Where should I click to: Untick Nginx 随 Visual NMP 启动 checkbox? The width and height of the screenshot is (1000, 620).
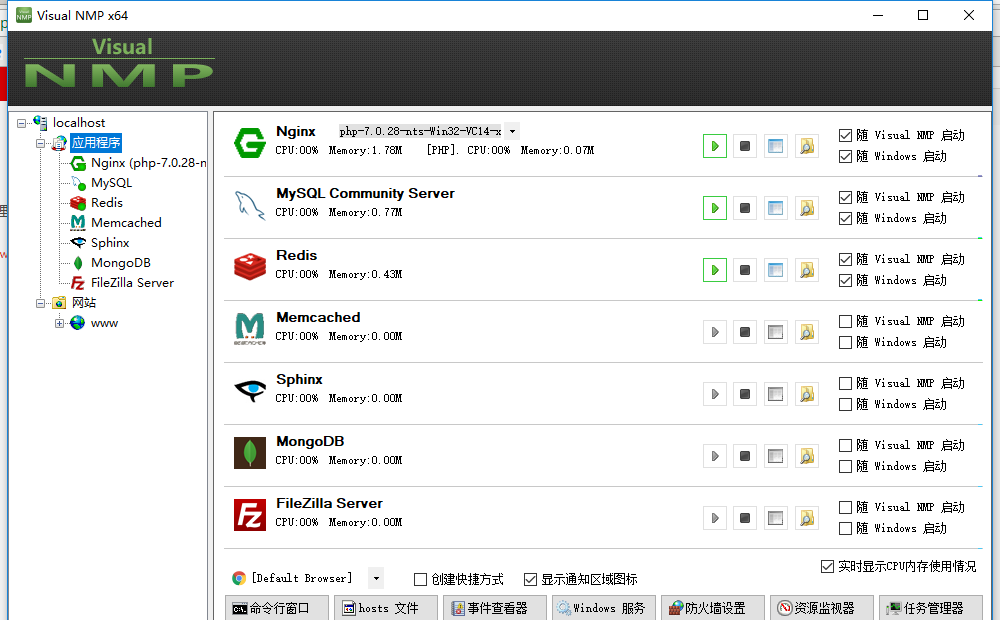coord(845,135)
